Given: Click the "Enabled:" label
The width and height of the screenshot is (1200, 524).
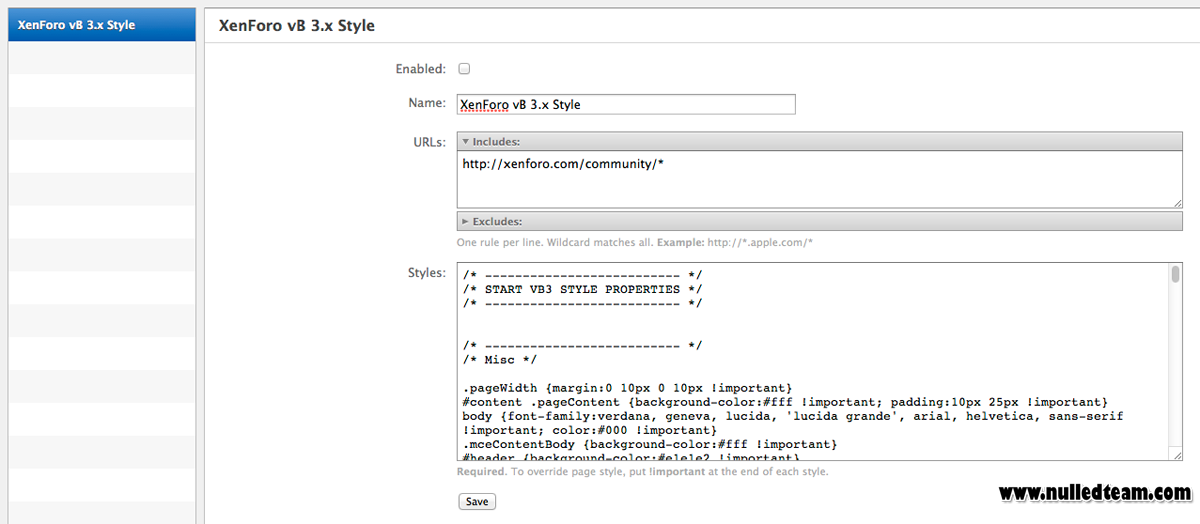Looking at the screenshot, I should [x=420, y=69].
